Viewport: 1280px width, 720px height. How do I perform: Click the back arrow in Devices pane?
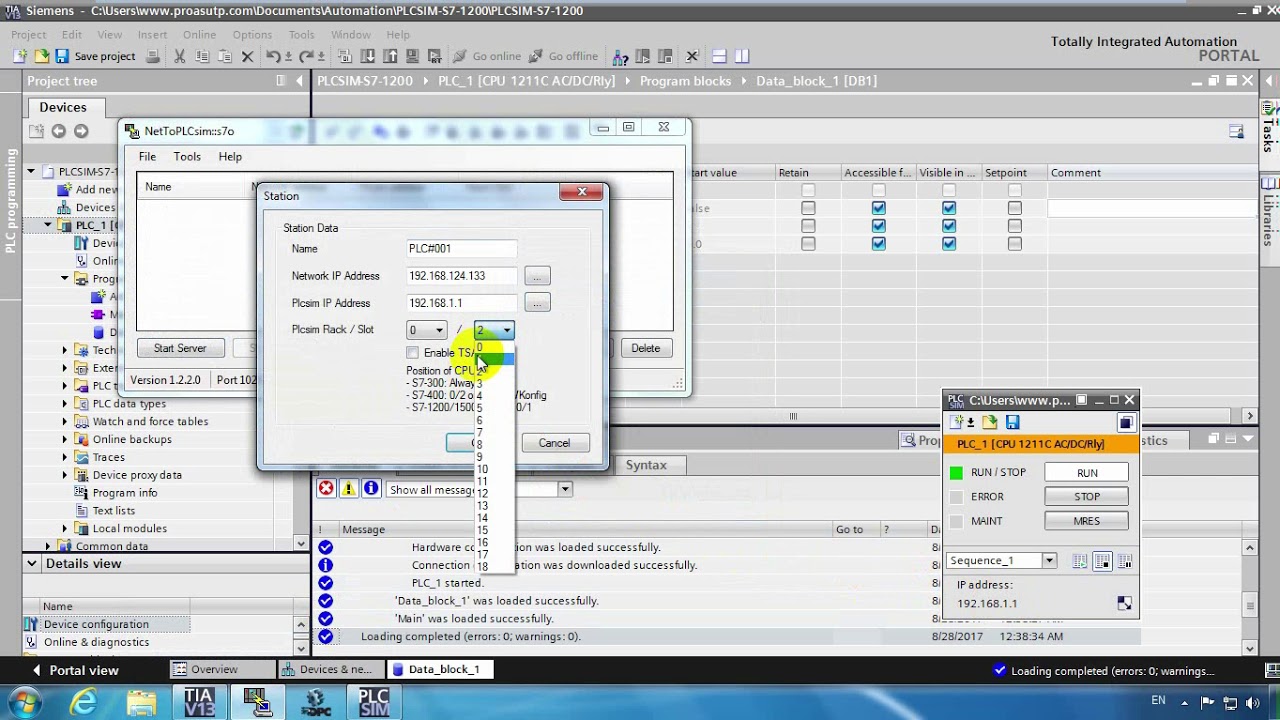click(x=58, y=131)
